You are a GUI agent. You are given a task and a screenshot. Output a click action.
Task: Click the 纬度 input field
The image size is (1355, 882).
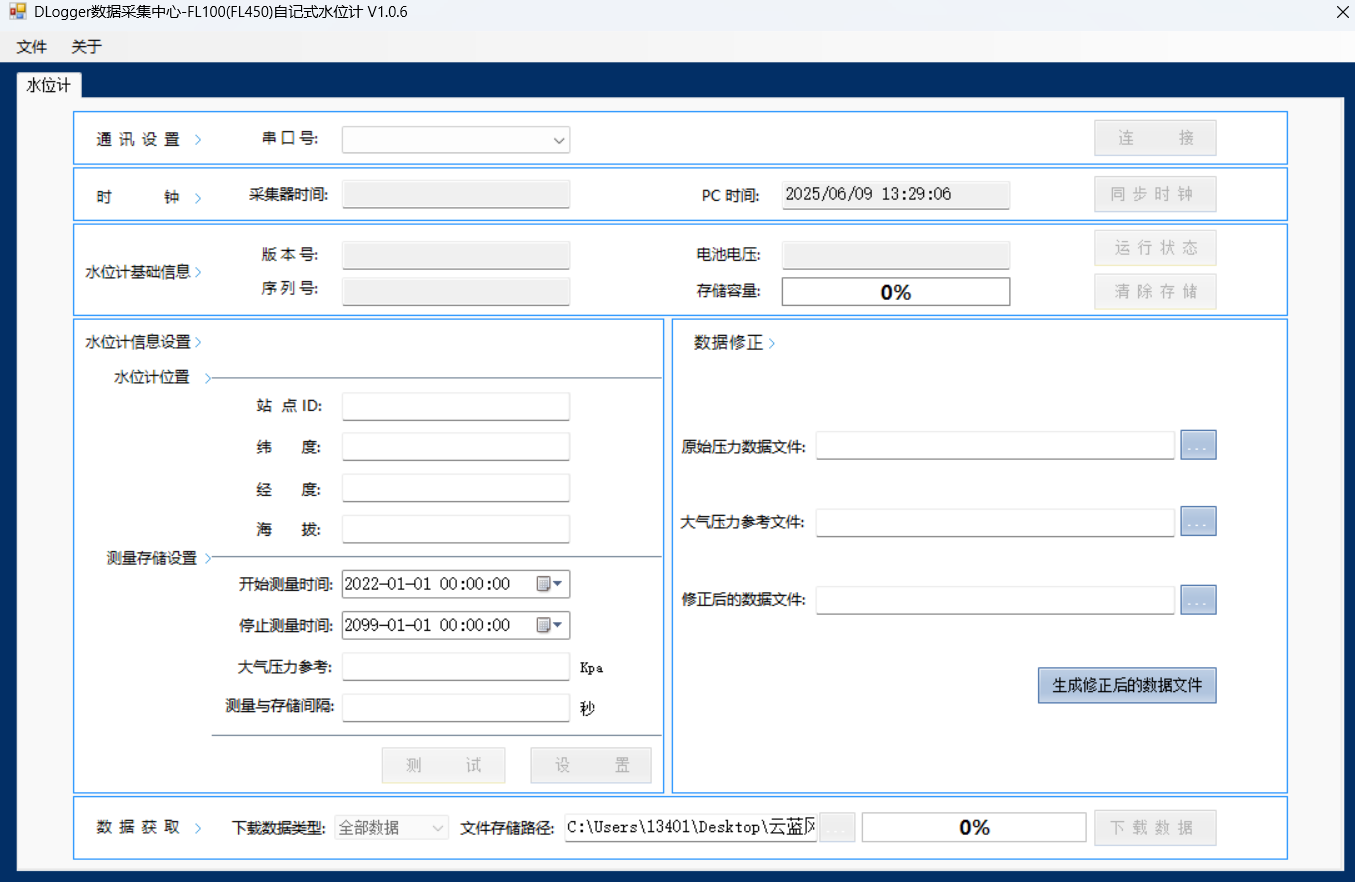(x=456, y=447)
